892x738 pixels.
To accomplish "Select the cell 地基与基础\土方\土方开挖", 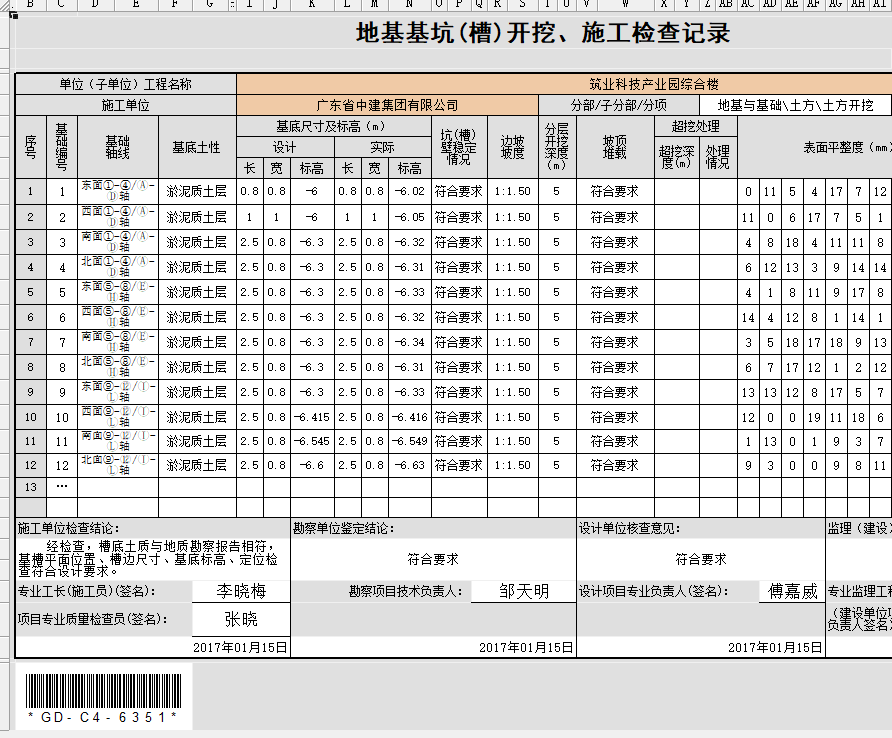I will (x=795, y=105).
